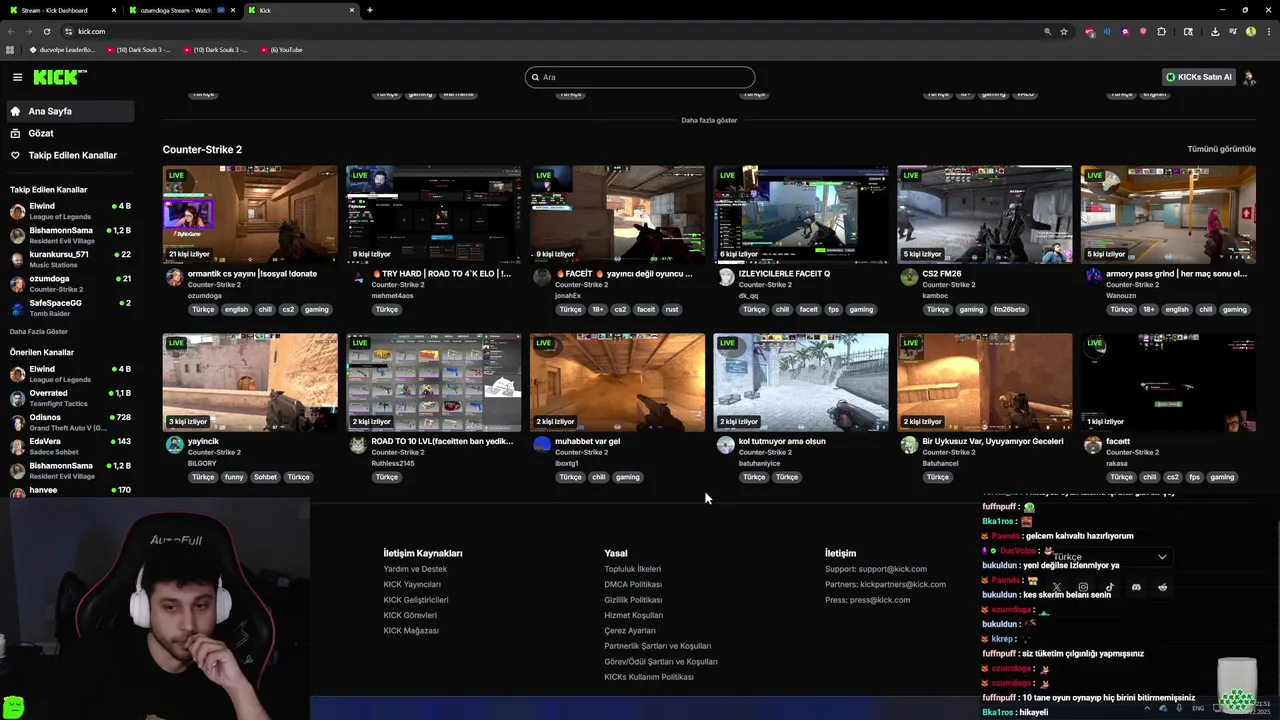Screen dimensions: 1280x720
Task: Bookmark this page with star icon
Action: pos(1064,31)
